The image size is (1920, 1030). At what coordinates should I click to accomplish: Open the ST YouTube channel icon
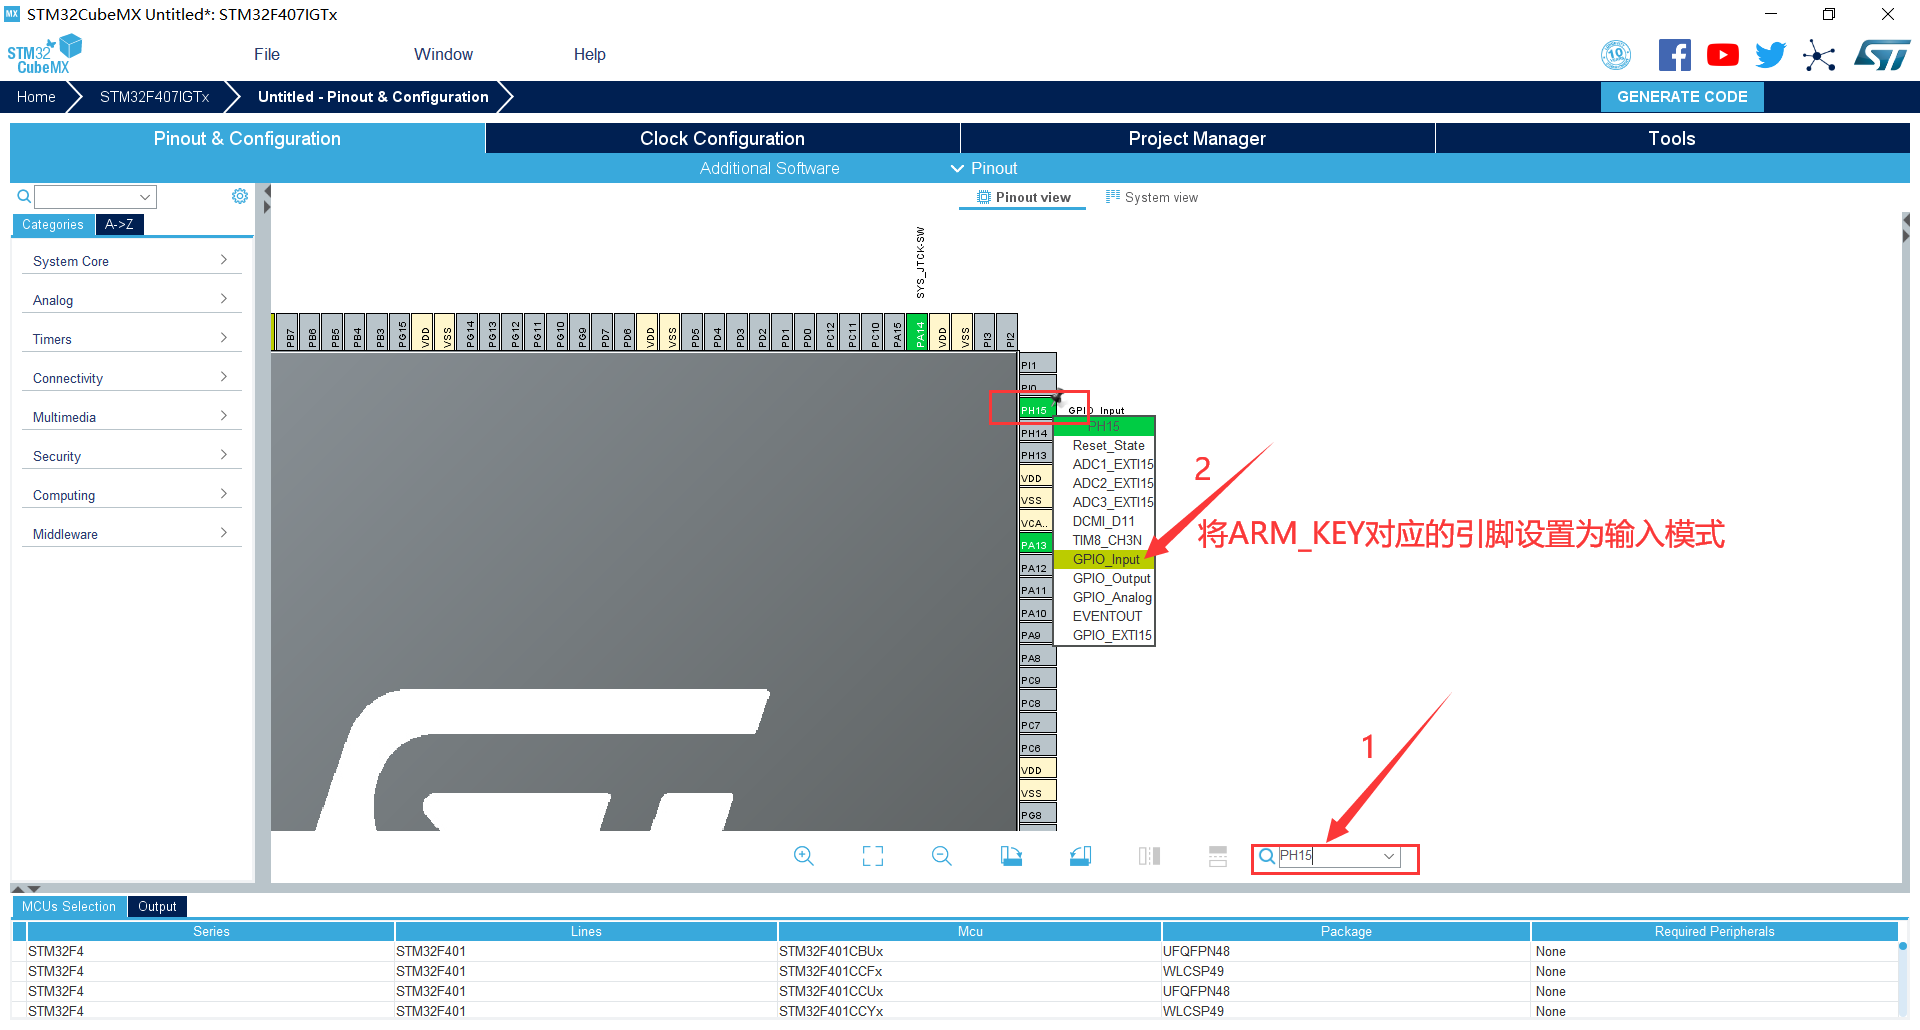[1722, 55]
